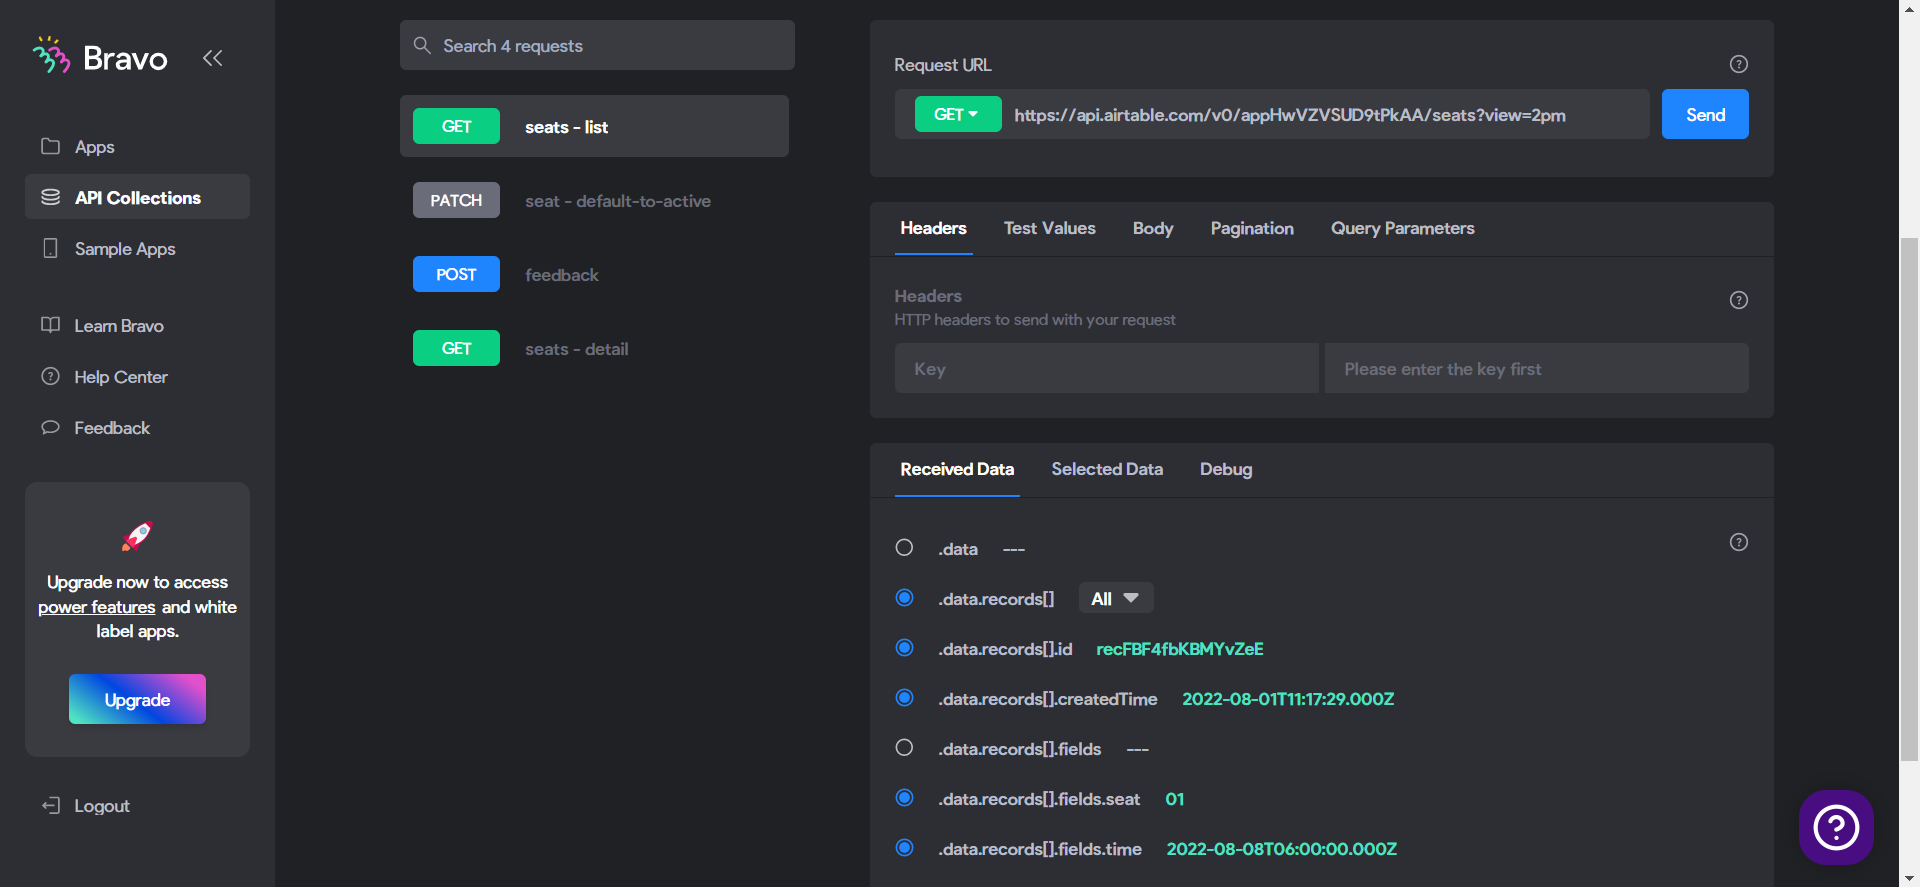Click the rocket upgrade icon
Viewport: 1920px width, 887px height.
coord(137,536)
